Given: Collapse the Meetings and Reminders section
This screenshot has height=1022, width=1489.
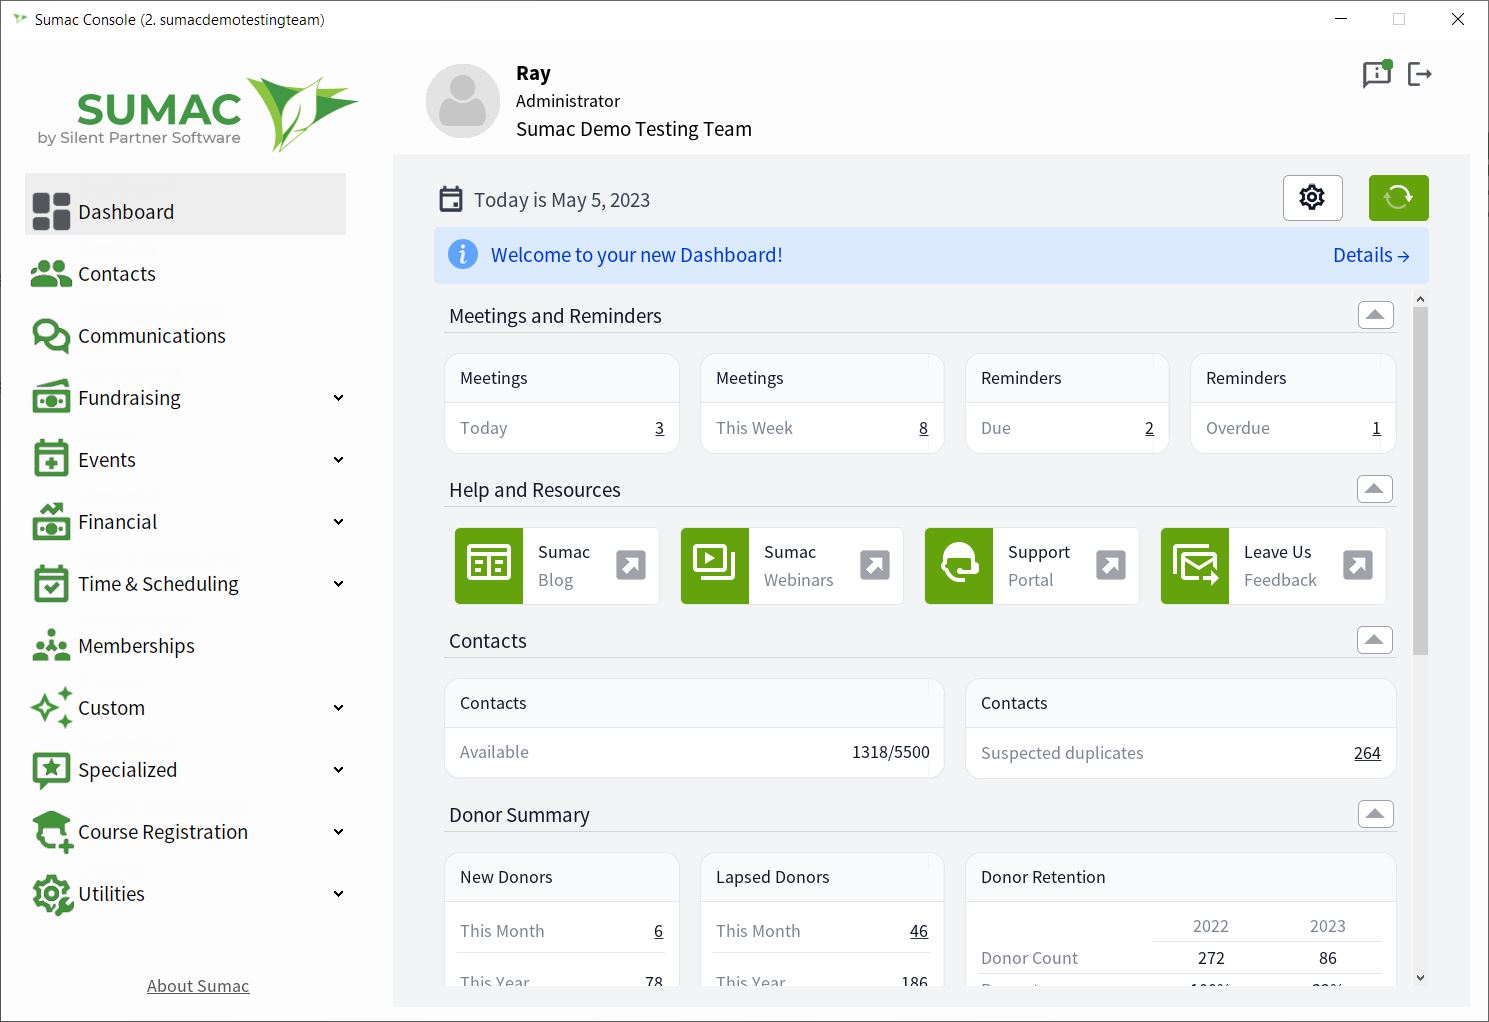Looking at the screenshot, I should pos(1375,315).
